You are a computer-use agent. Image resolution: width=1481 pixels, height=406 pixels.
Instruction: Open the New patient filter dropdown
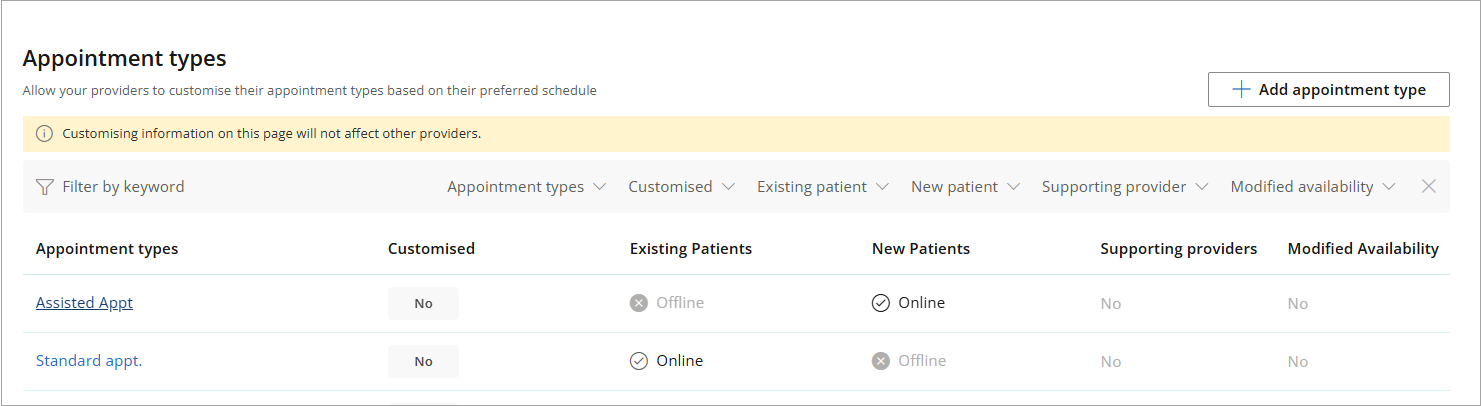point(966,187)
